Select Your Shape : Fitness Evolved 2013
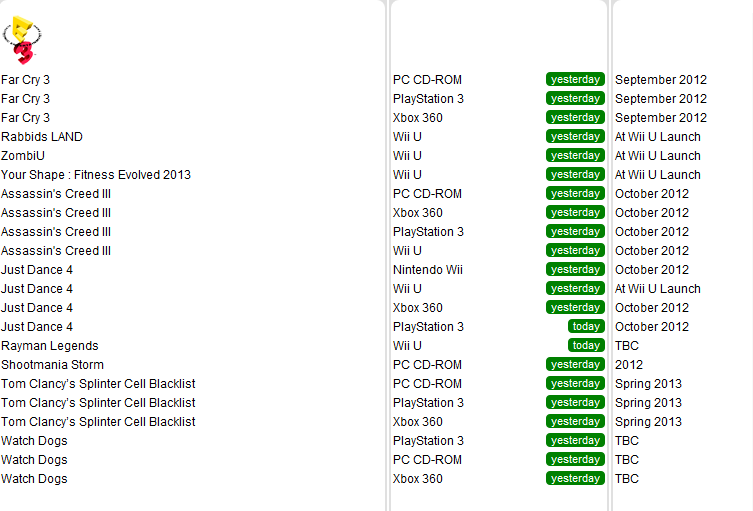This screenshot has width=753, height=511. point(96,175)
